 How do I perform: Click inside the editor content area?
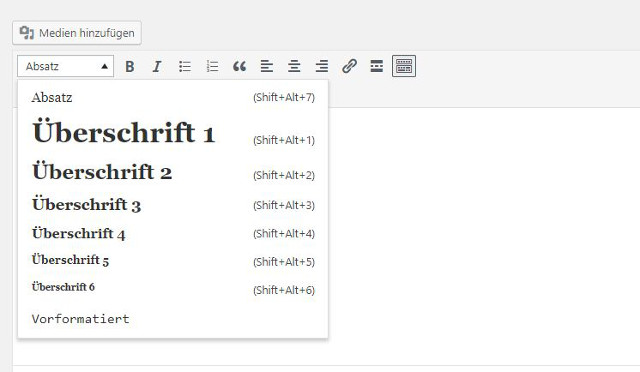click(x=484, y=237)
